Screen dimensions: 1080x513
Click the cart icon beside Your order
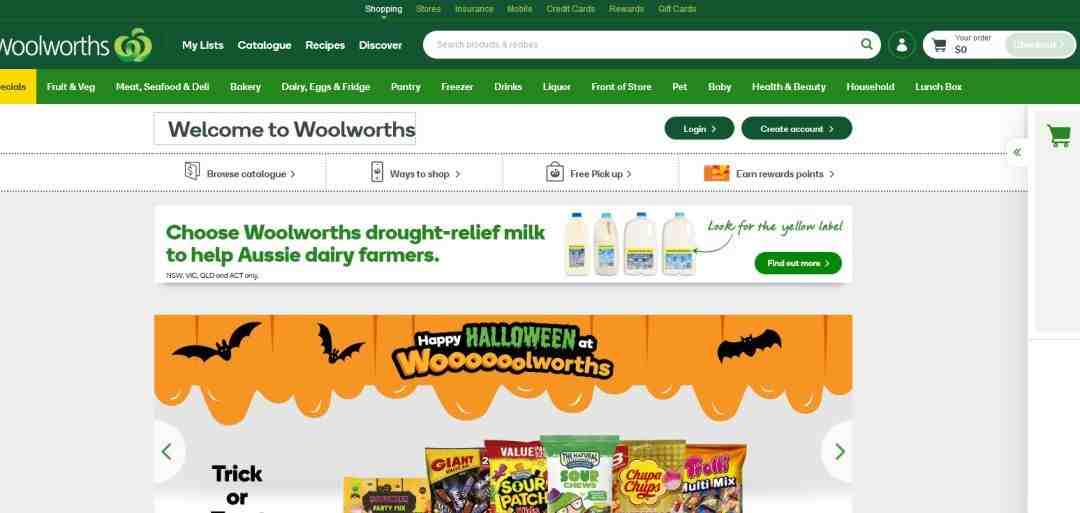[x=939, y=45]
